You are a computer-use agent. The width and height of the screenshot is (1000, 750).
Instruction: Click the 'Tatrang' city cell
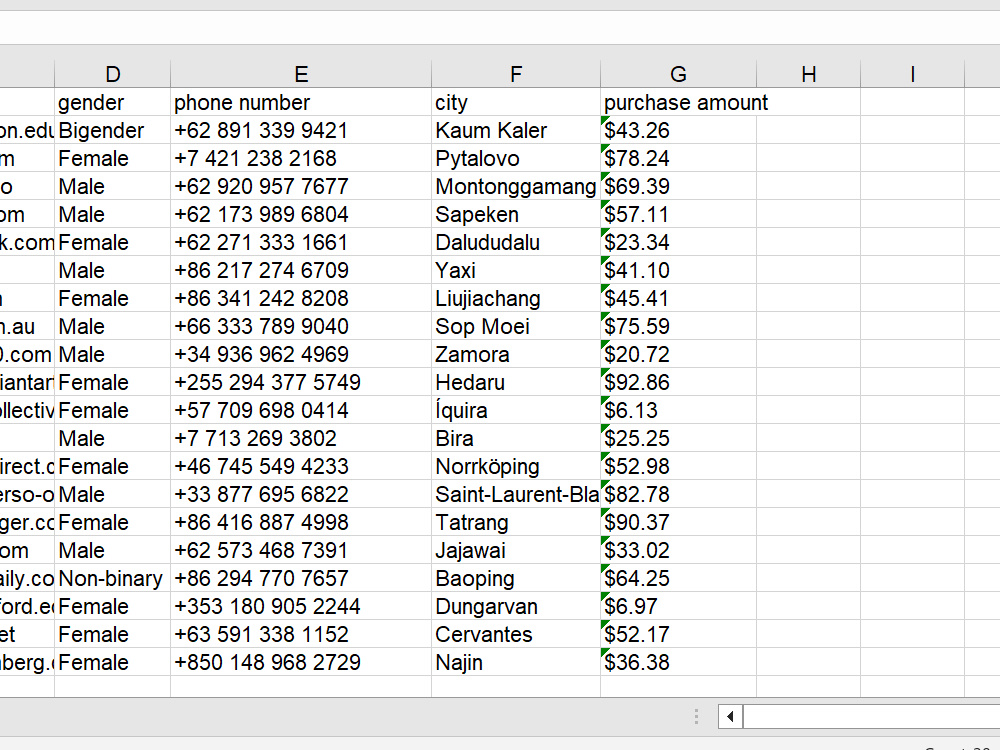(516, 522)
